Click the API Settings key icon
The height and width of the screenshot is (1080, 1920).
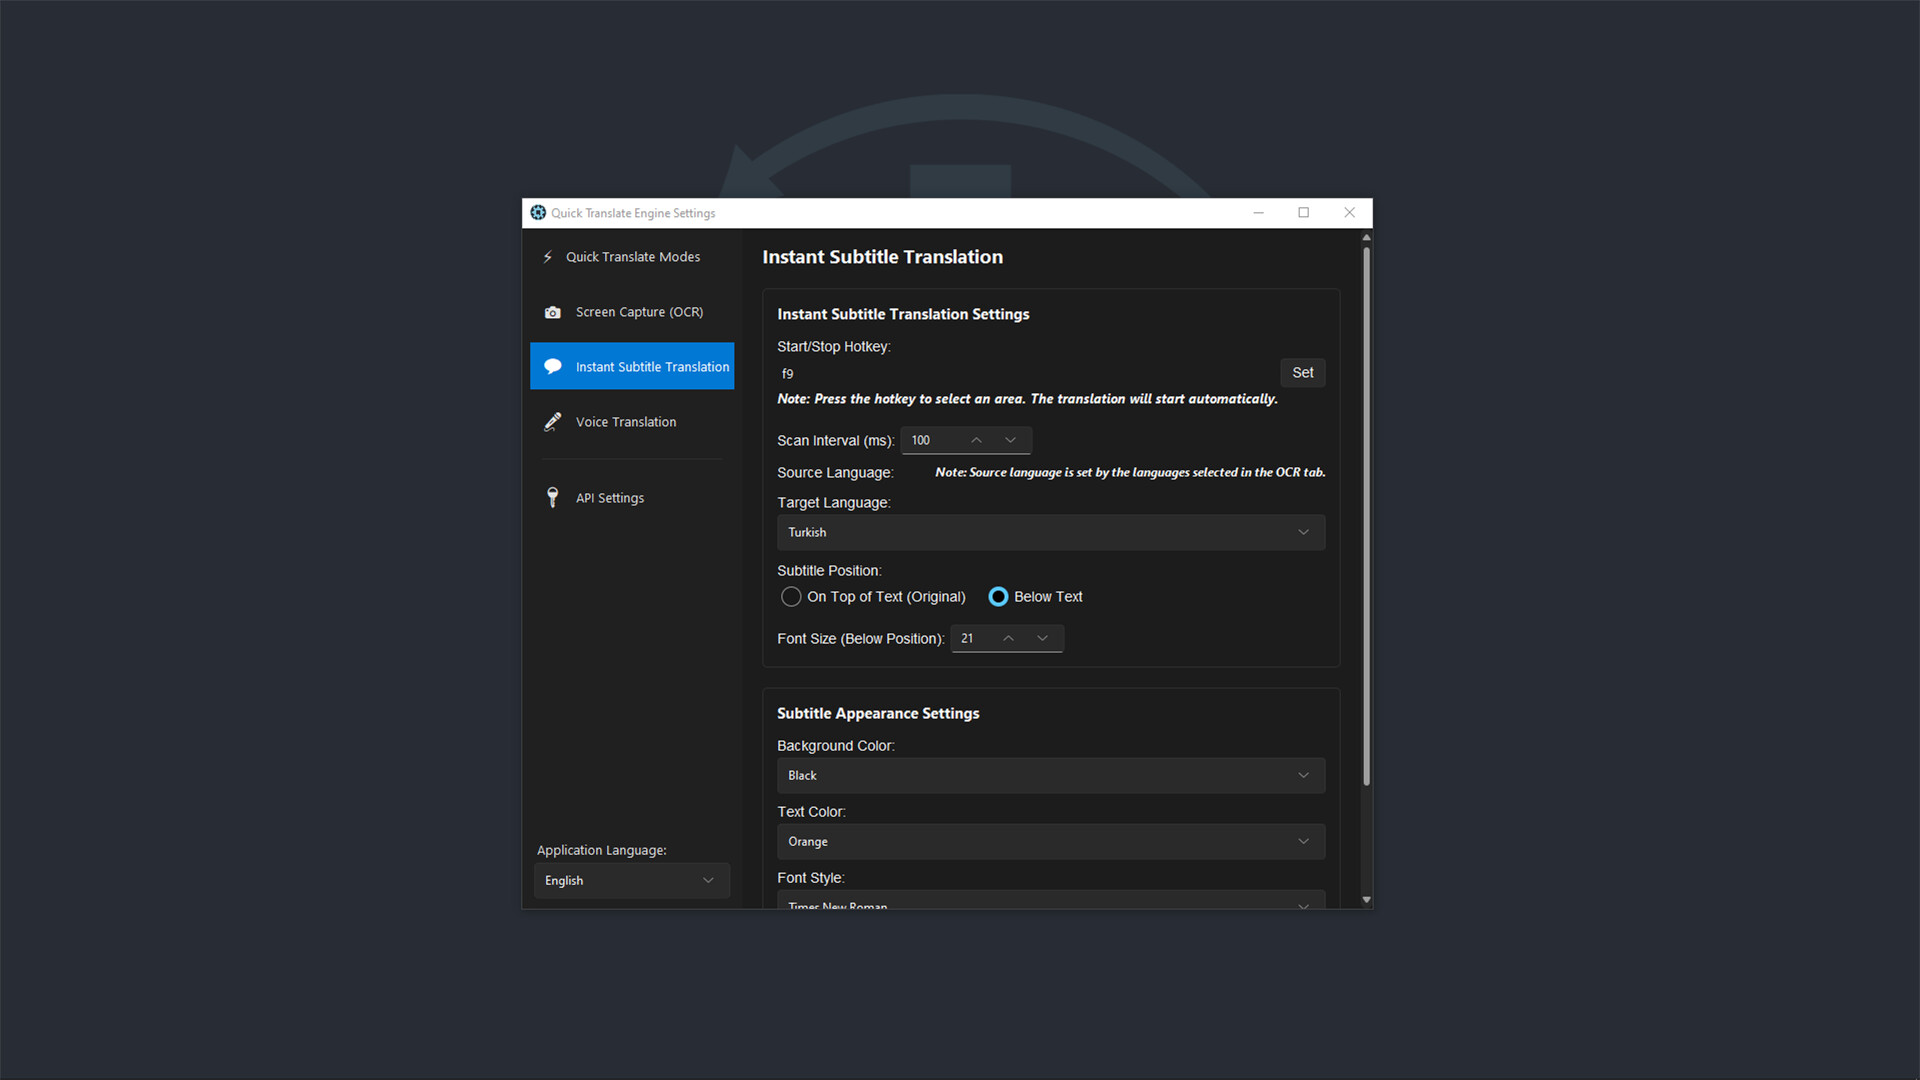[553, 497]
